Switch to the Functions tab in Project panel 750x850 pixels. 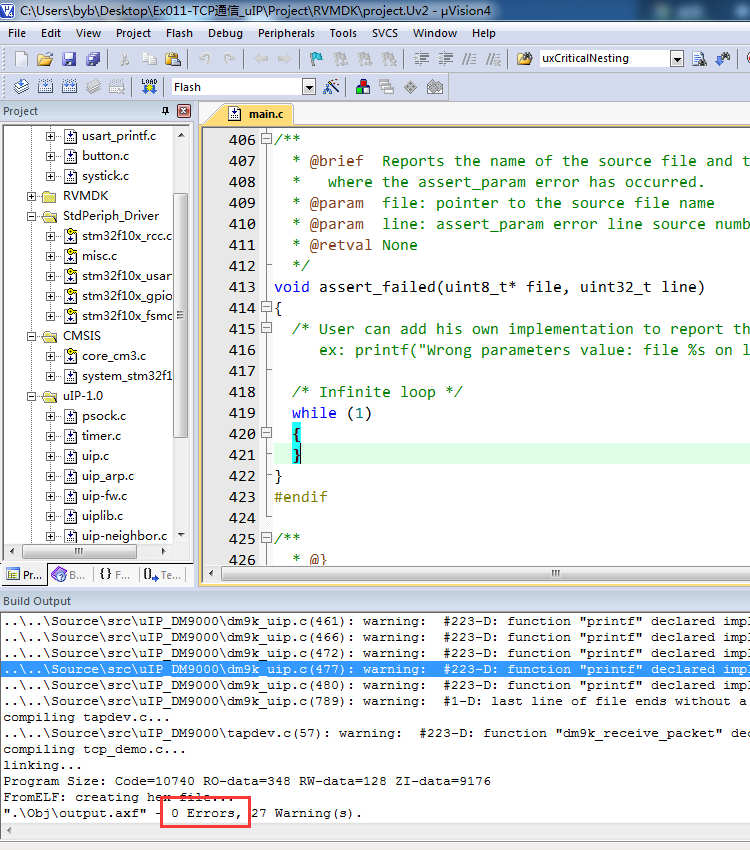pyautogui.click(x=114, y=575)
